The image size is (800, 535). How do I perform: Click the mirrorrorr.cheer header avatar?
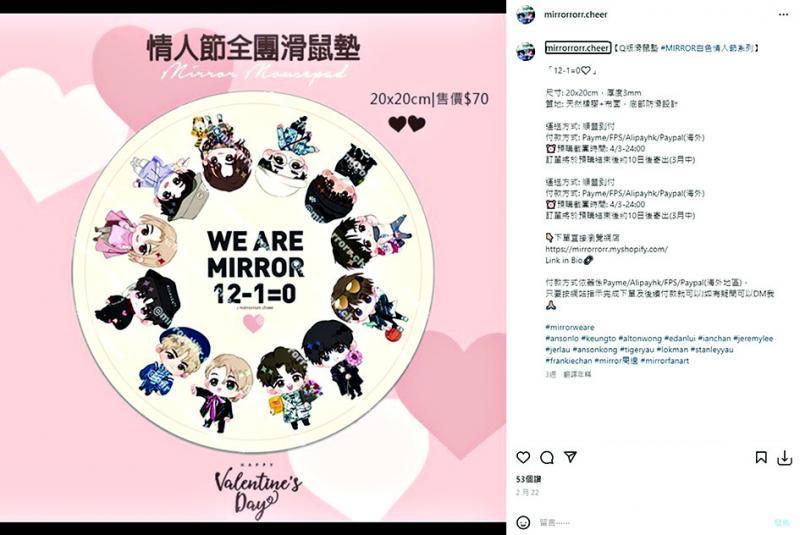point(526,15)
